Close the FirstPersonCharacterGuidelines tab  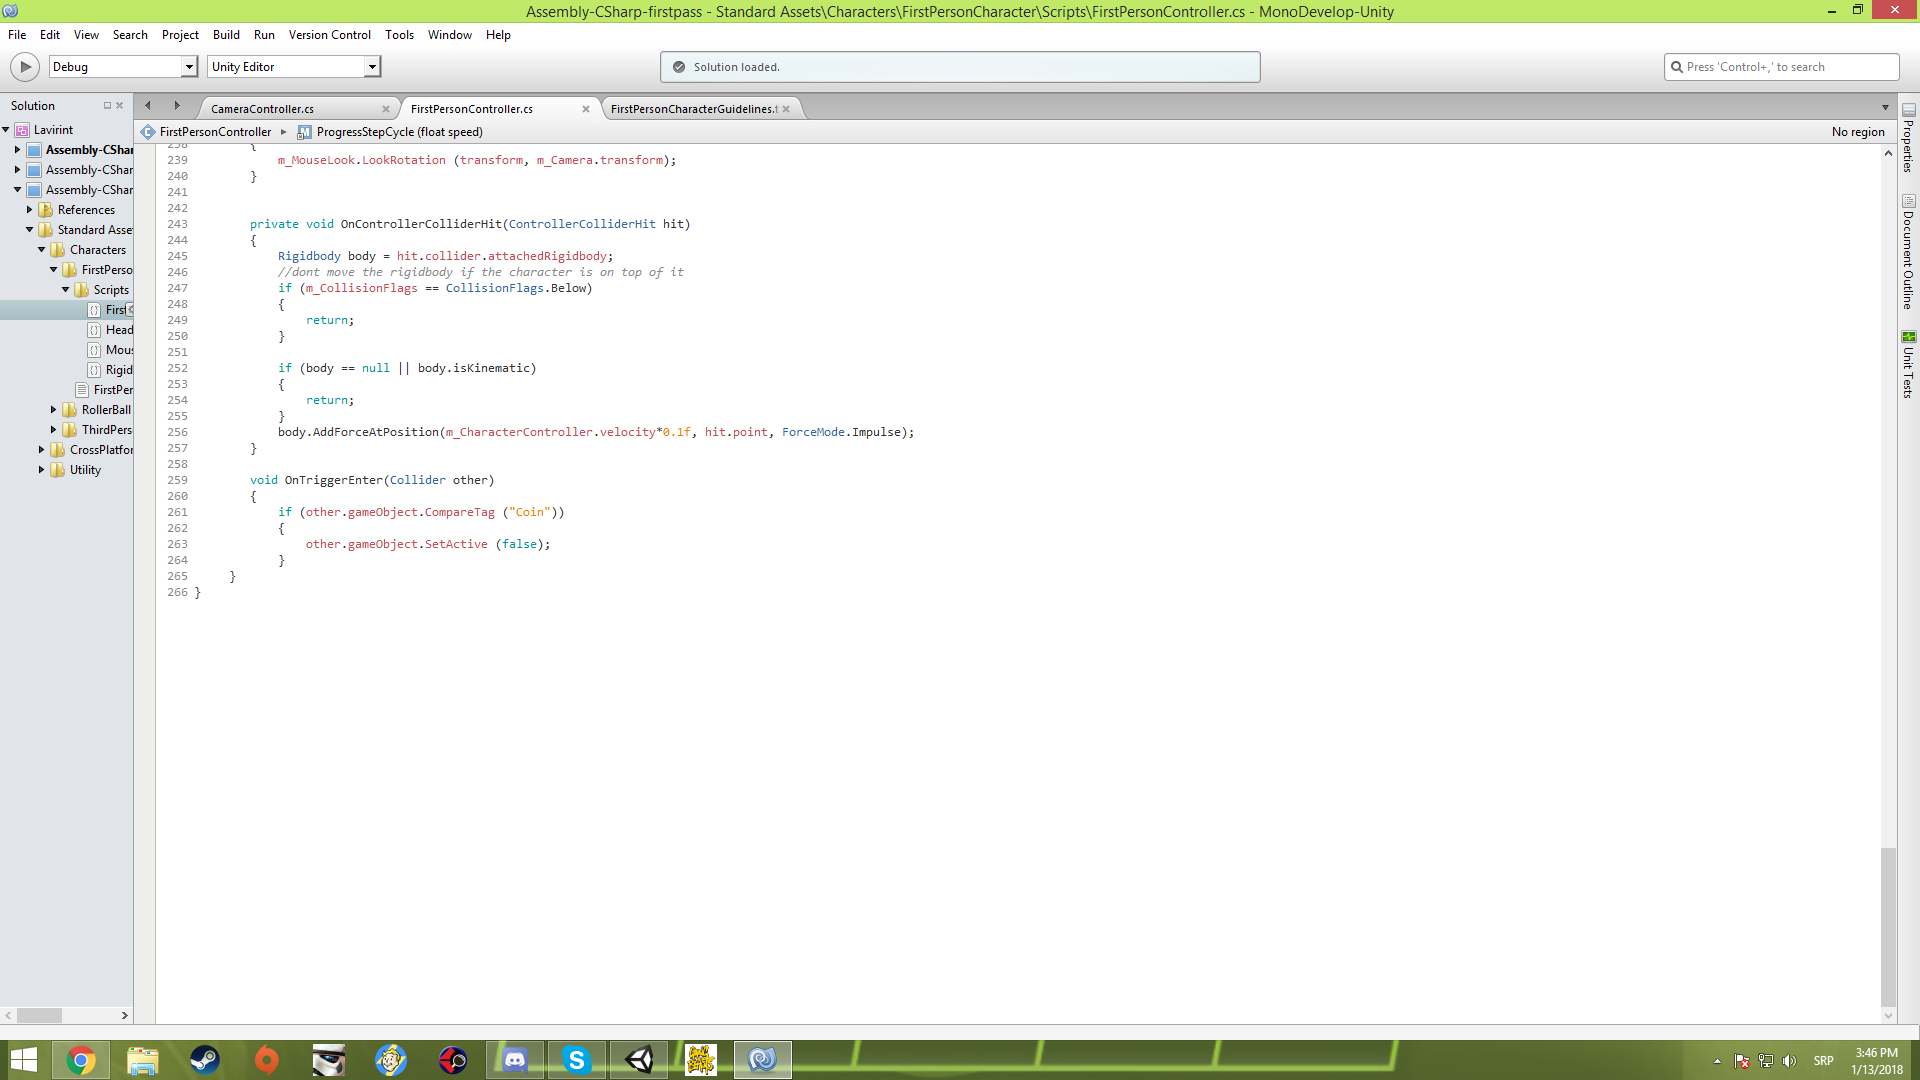pos(786,109)
